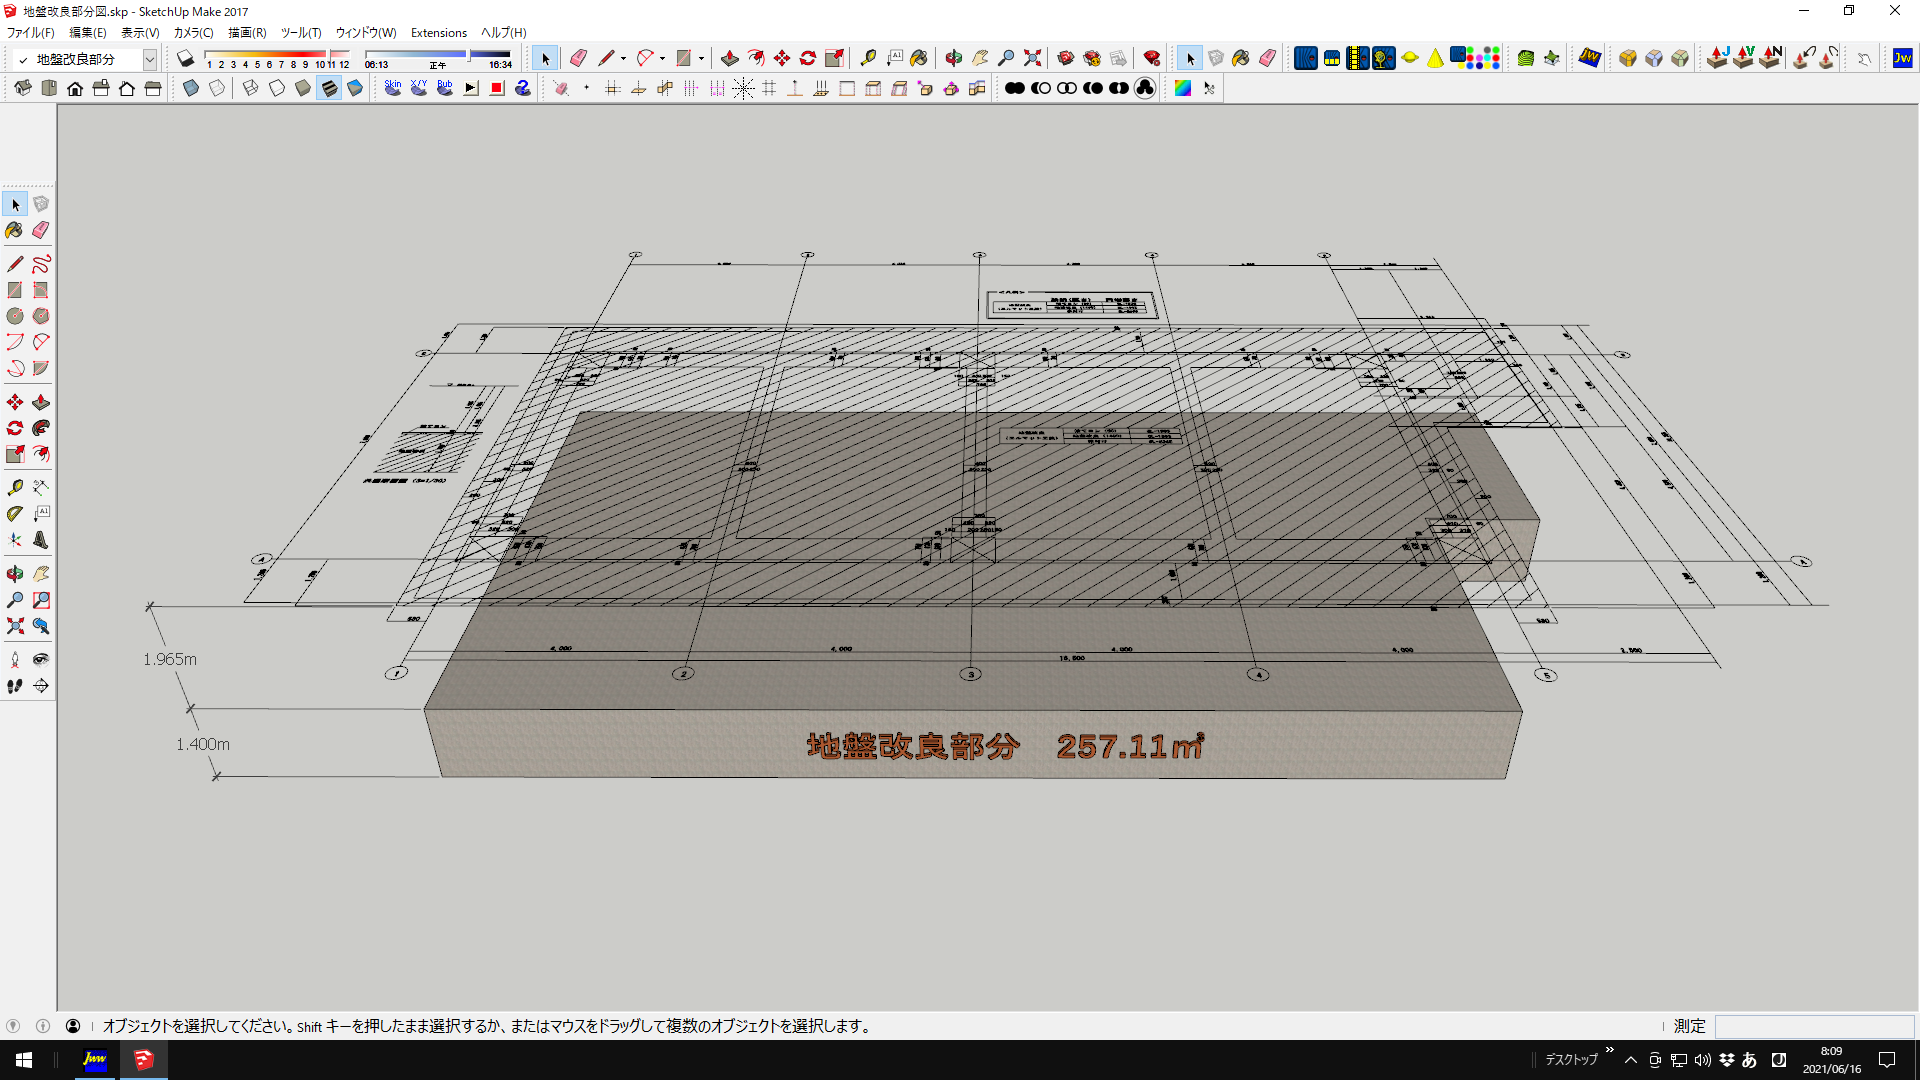Select the Axes tool in left toolbar

coord(15,540)
